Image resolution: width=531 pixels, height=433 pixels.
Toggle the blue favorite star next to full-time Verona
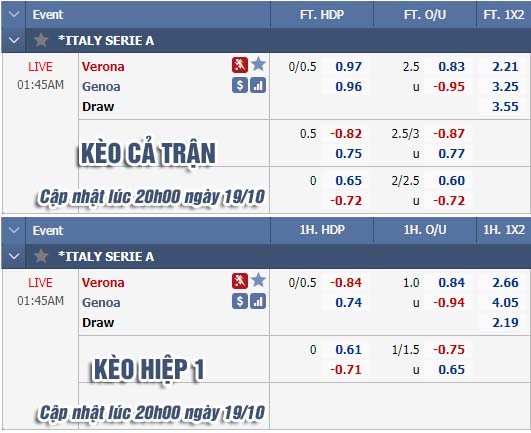(258, 64)
